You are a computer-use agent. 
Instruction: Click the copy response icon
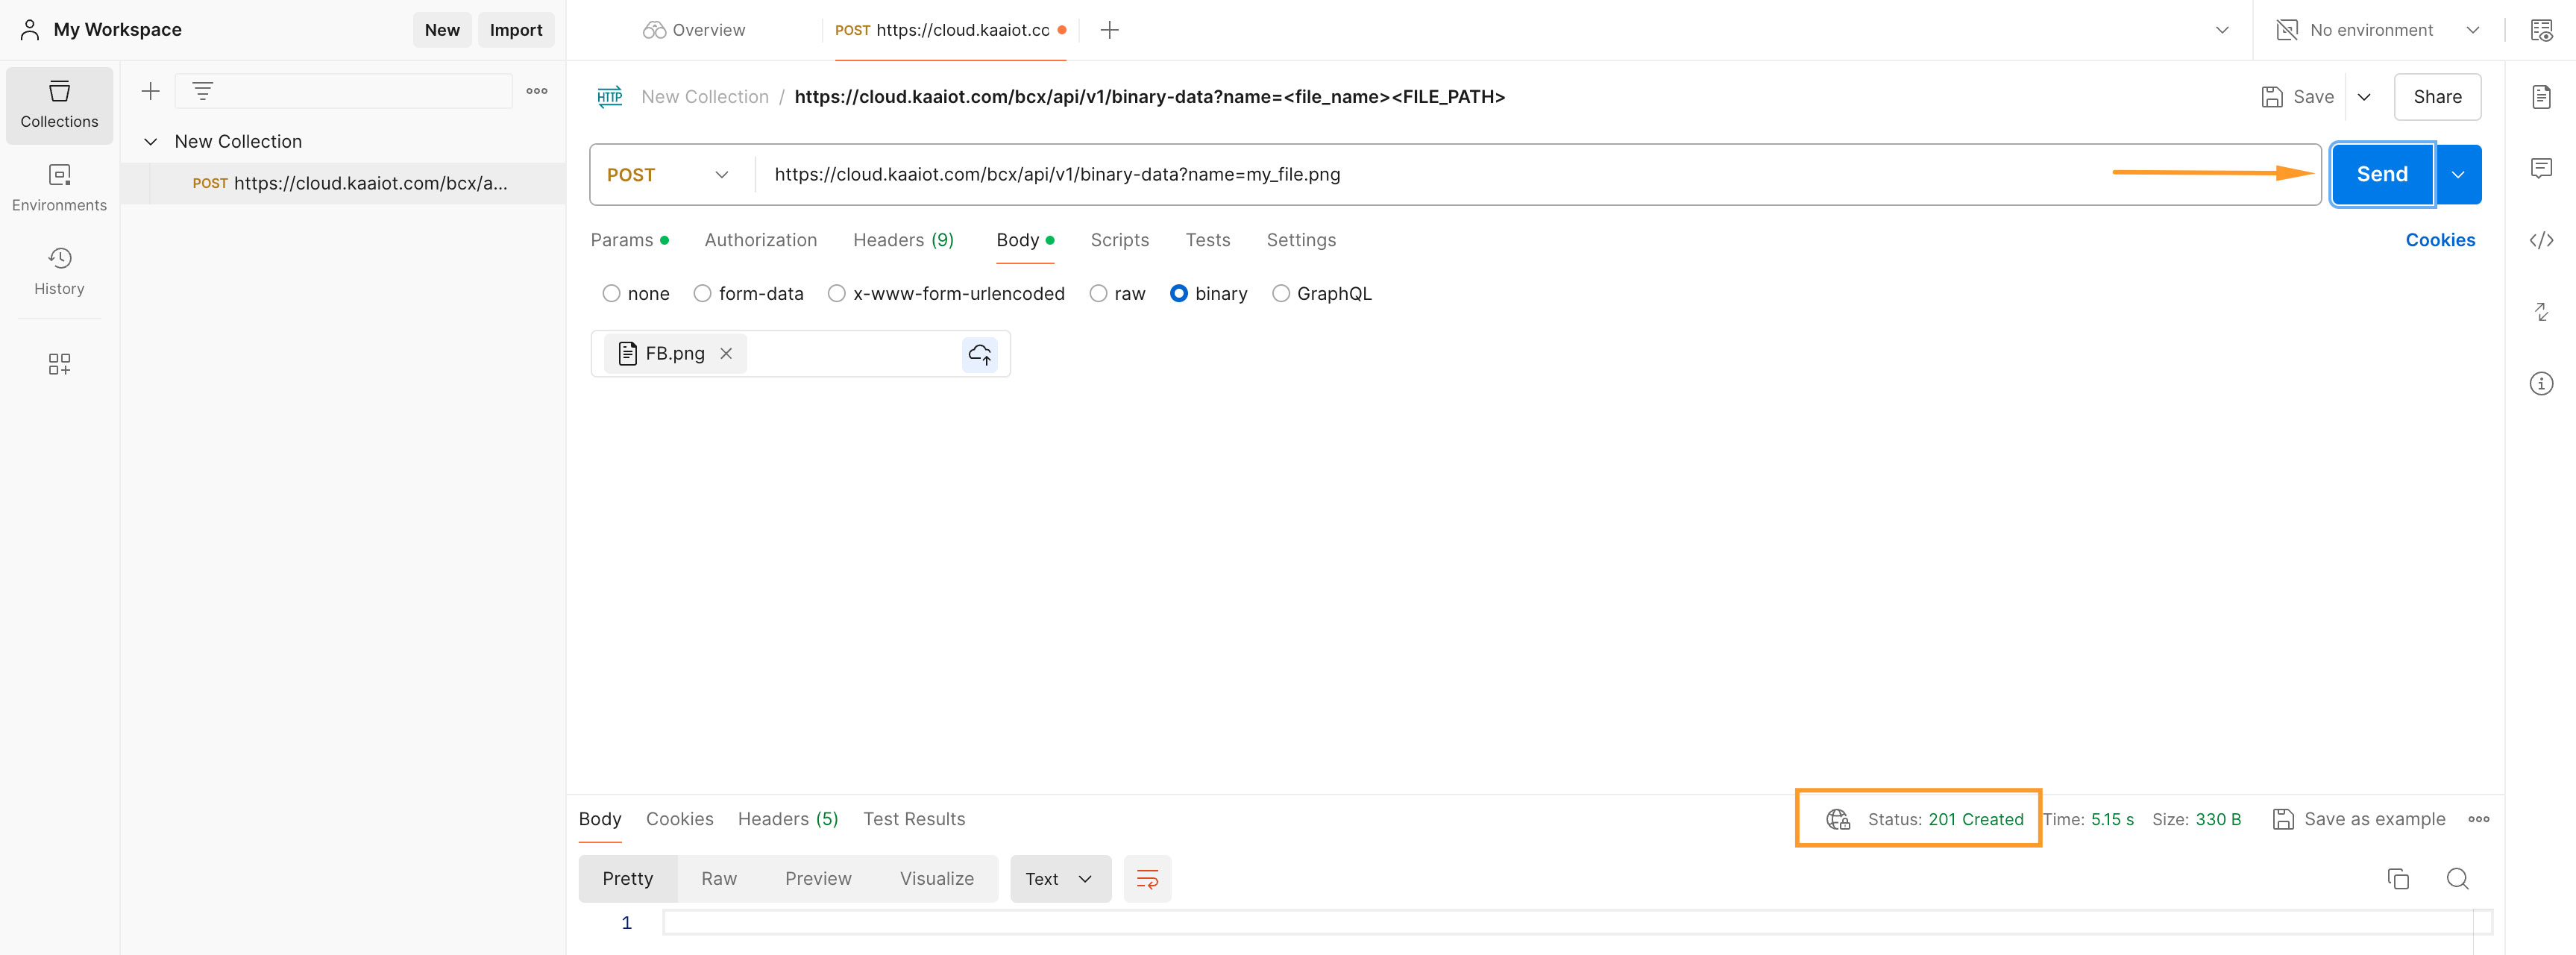point(2397,879)
